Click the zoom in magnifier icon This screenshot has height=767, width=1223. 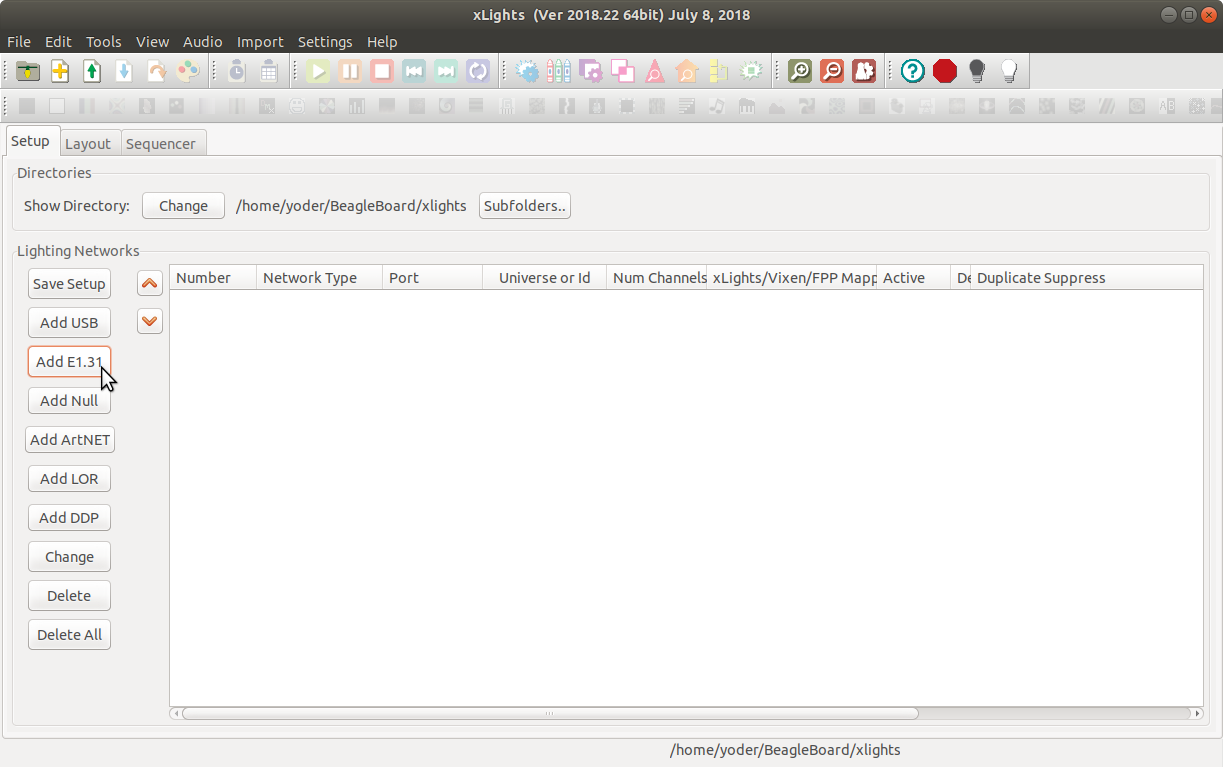799,71
